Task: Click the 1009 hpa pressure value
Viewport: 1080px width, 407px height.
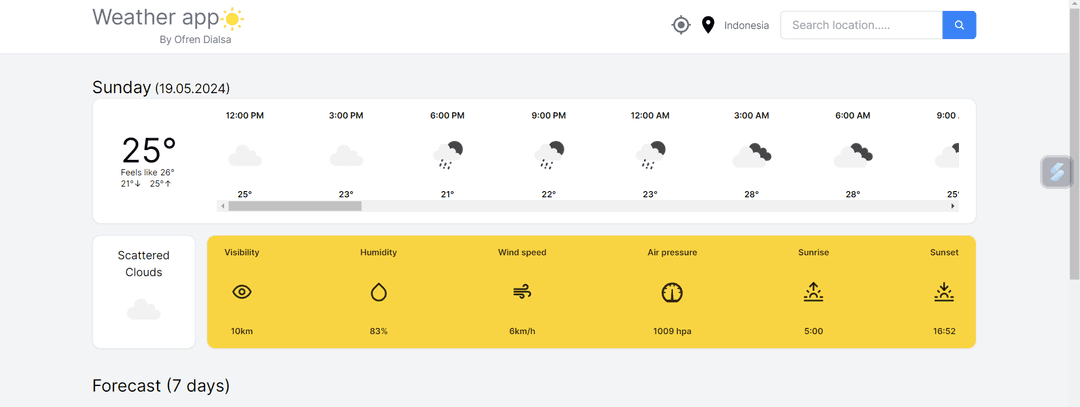Action: pyautogui.click(x=672, y=331)
